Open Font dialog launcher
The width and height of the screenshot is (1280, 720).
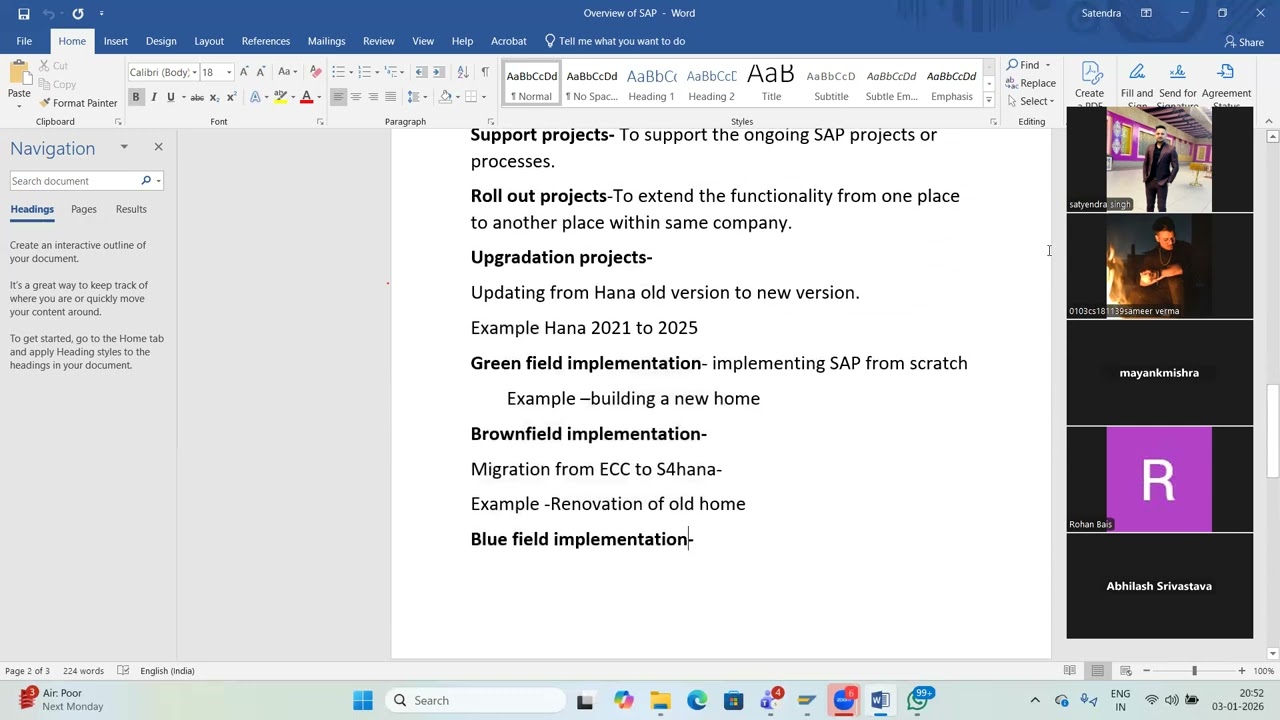click(320, 122)
